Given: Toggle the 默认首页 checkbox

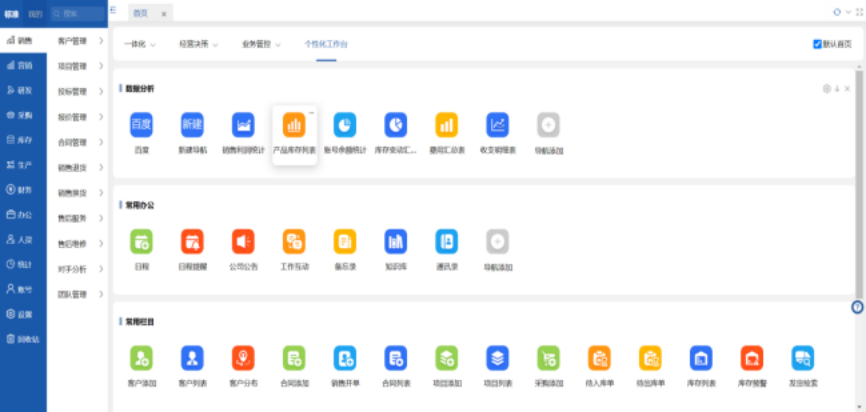Looking at the screenshot, I should pos(818,44).
